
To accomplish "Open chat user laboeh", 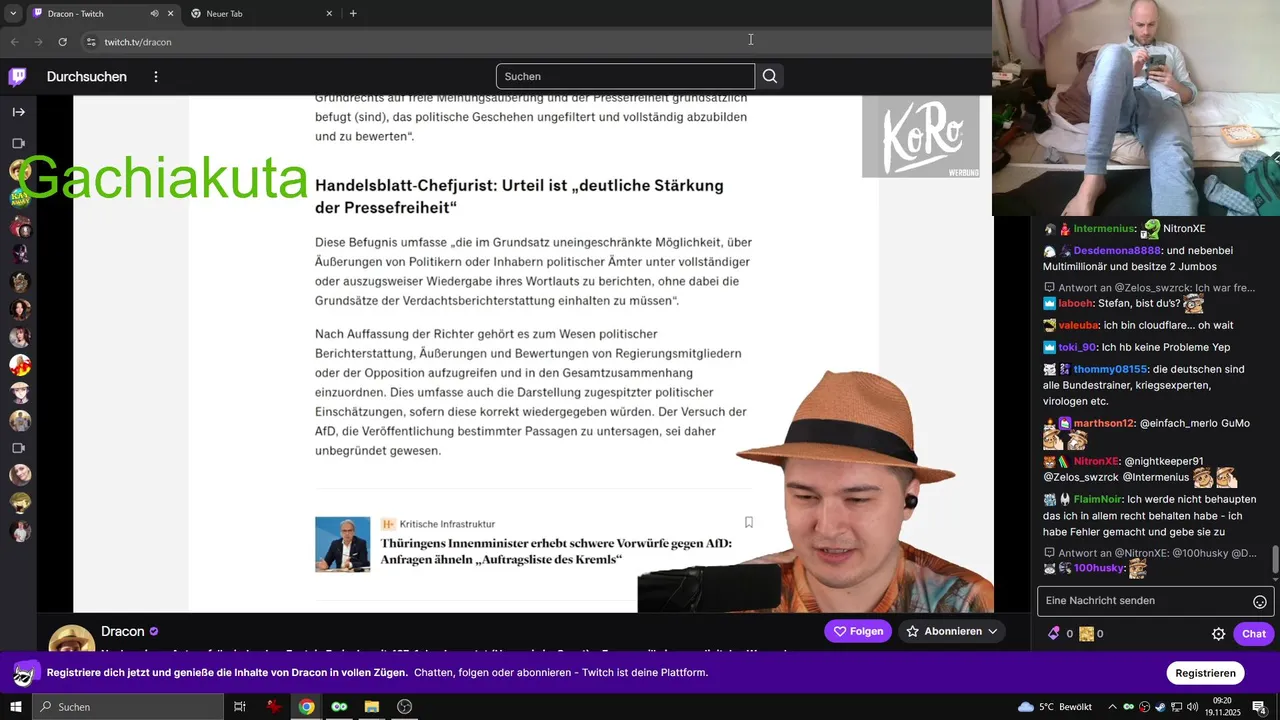I will click(x=1076, y=303).
